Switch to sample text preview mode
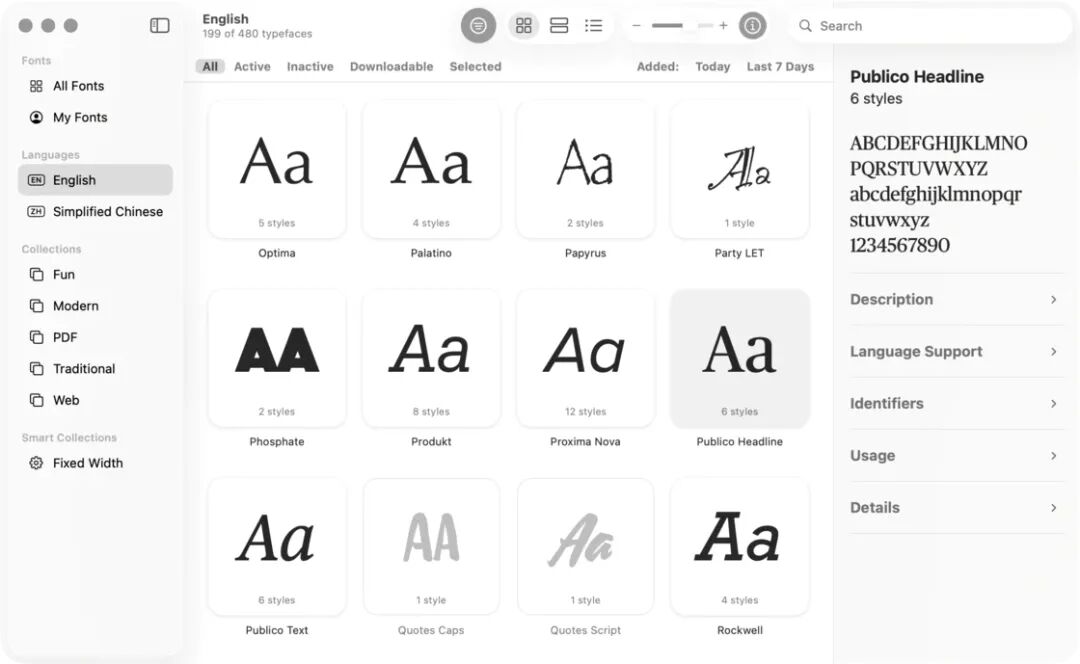Image resolution: width=1080 pixels, height=664 pixels. coord(478,25)
